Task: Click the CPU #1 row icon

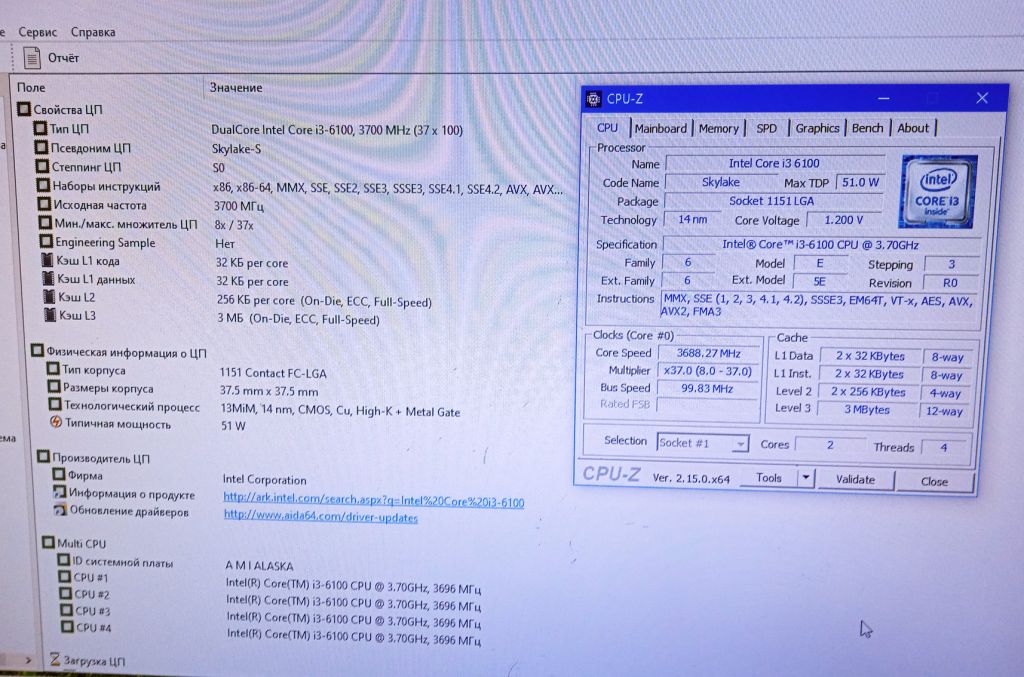Action: (65, 576)
